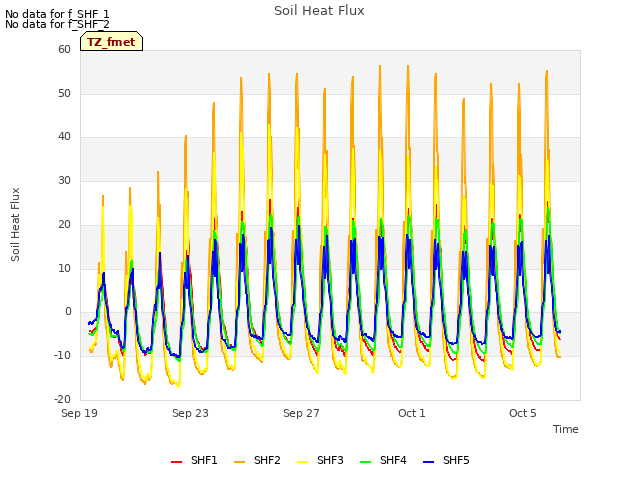Click the SHF3 legend label

click(x=330, y=460)
